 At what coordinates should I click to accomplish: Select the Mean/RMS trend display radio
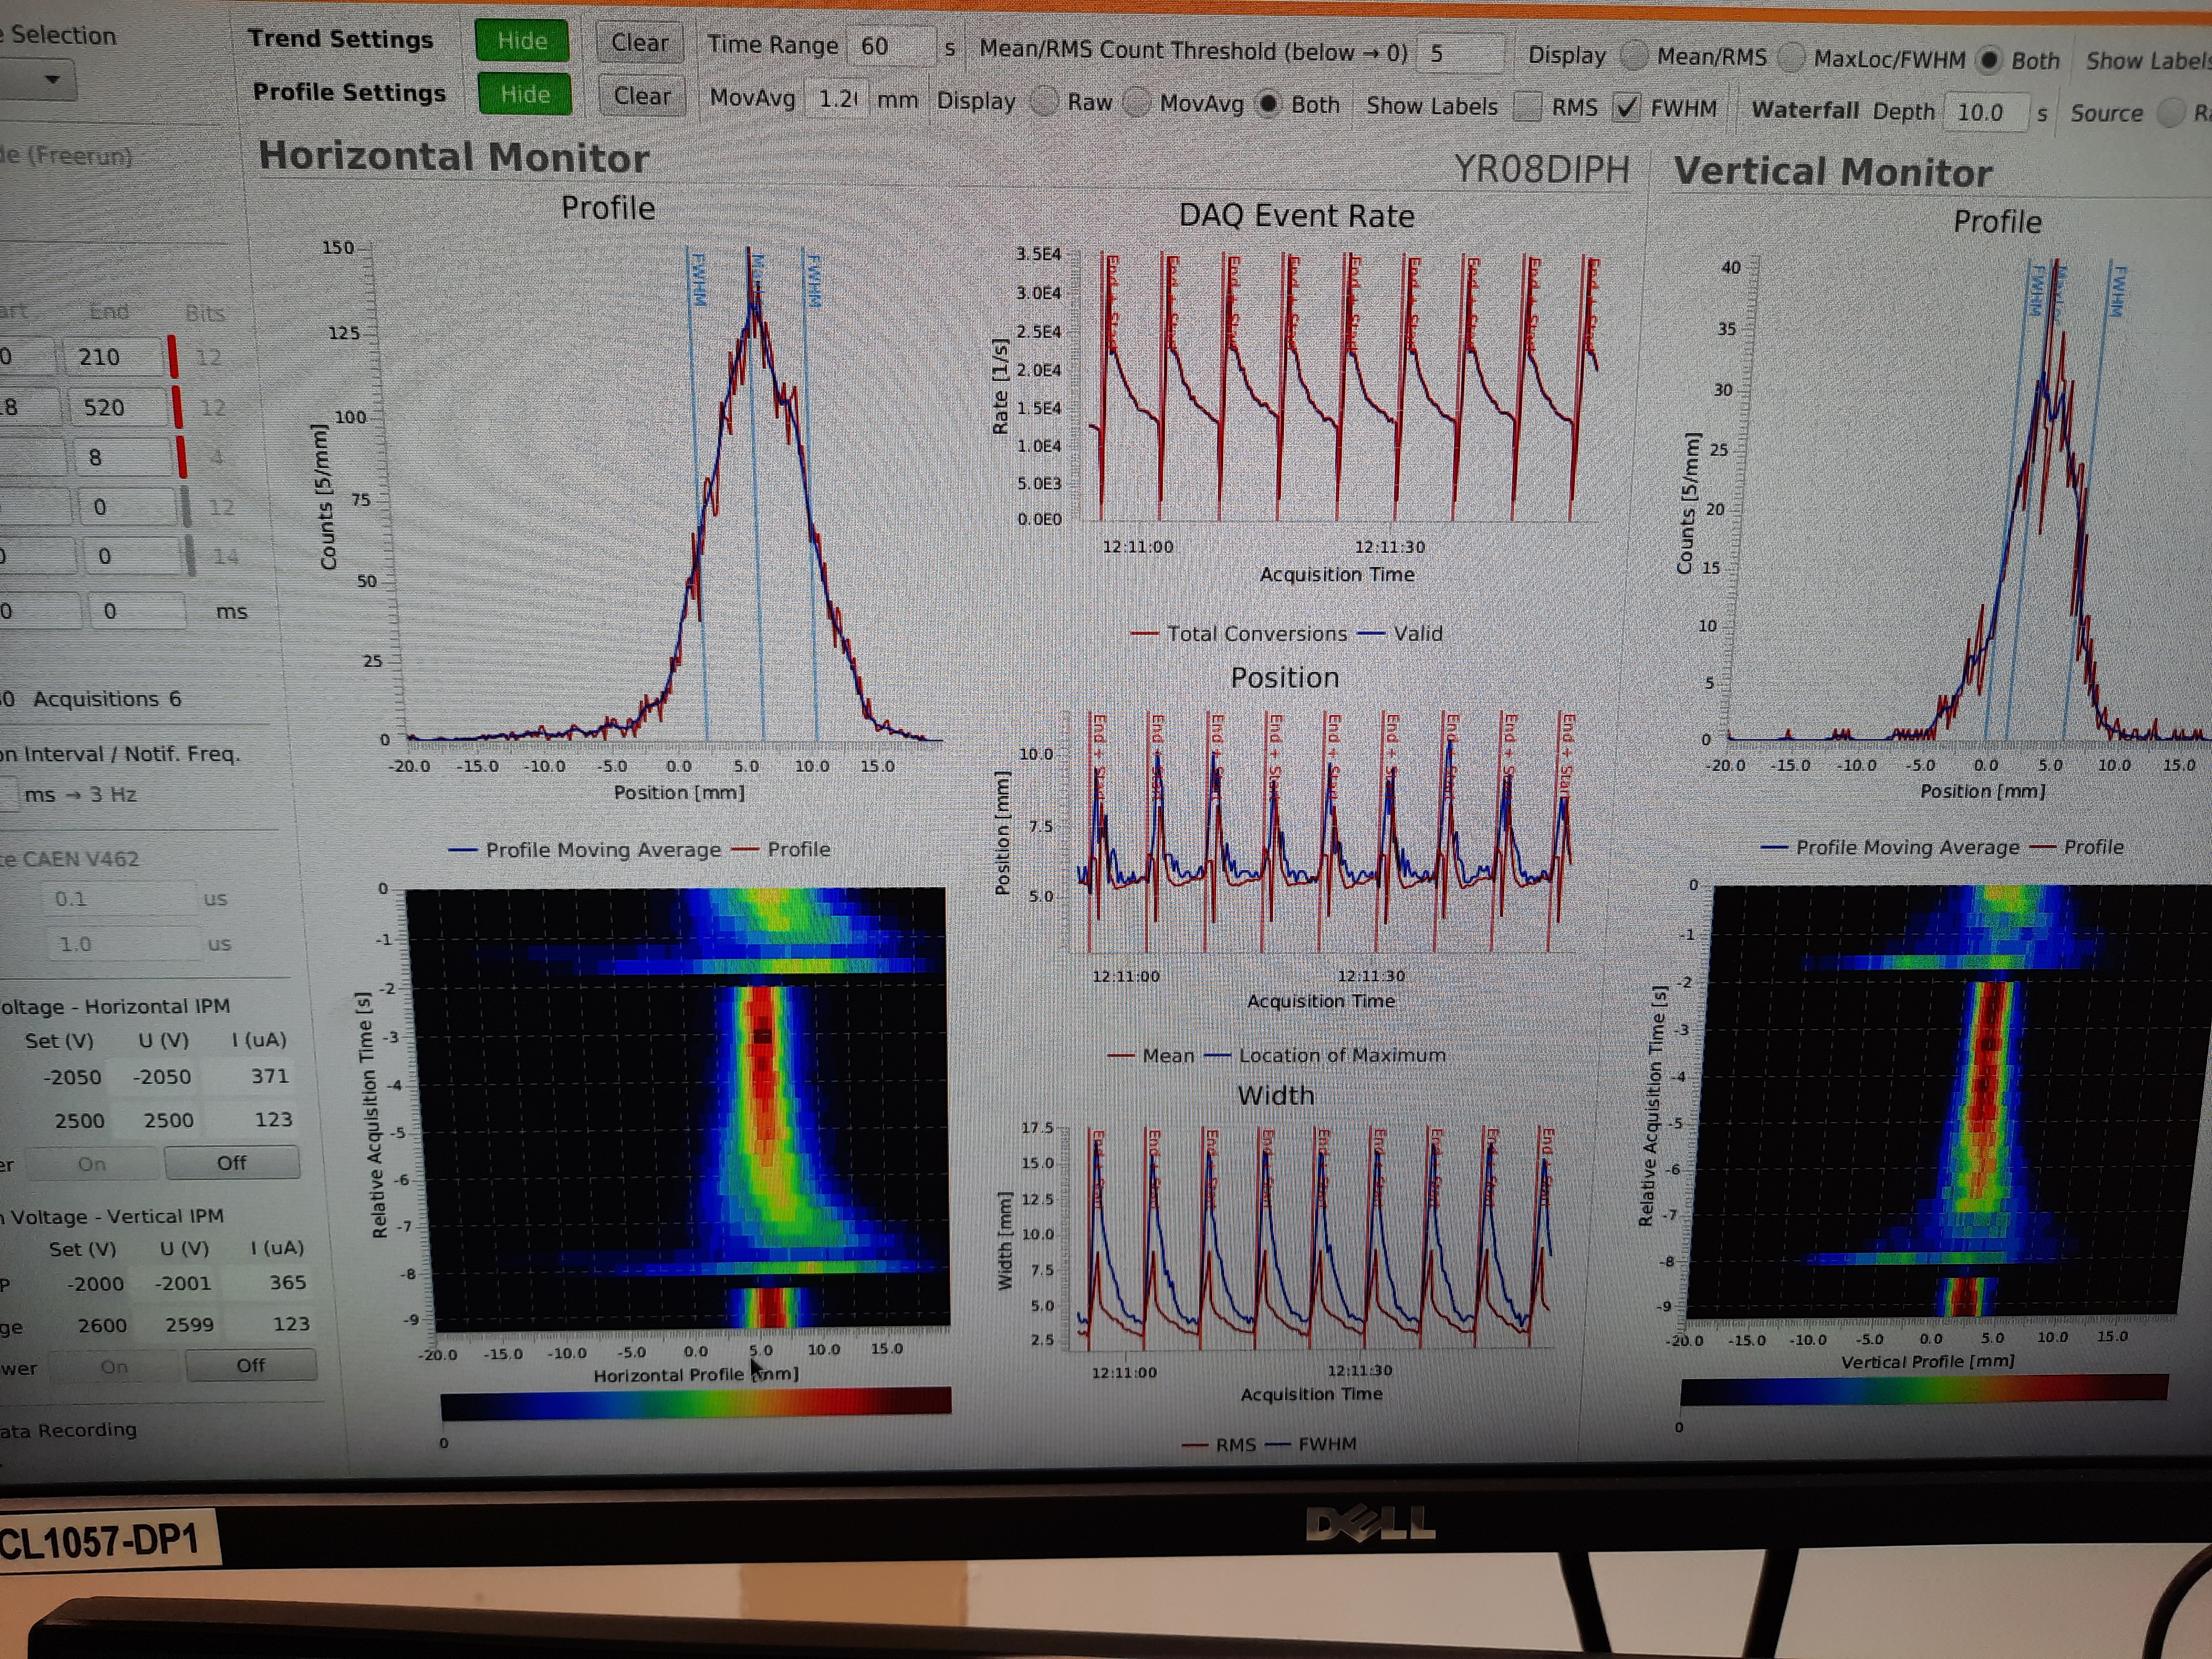pos(1634,56)
